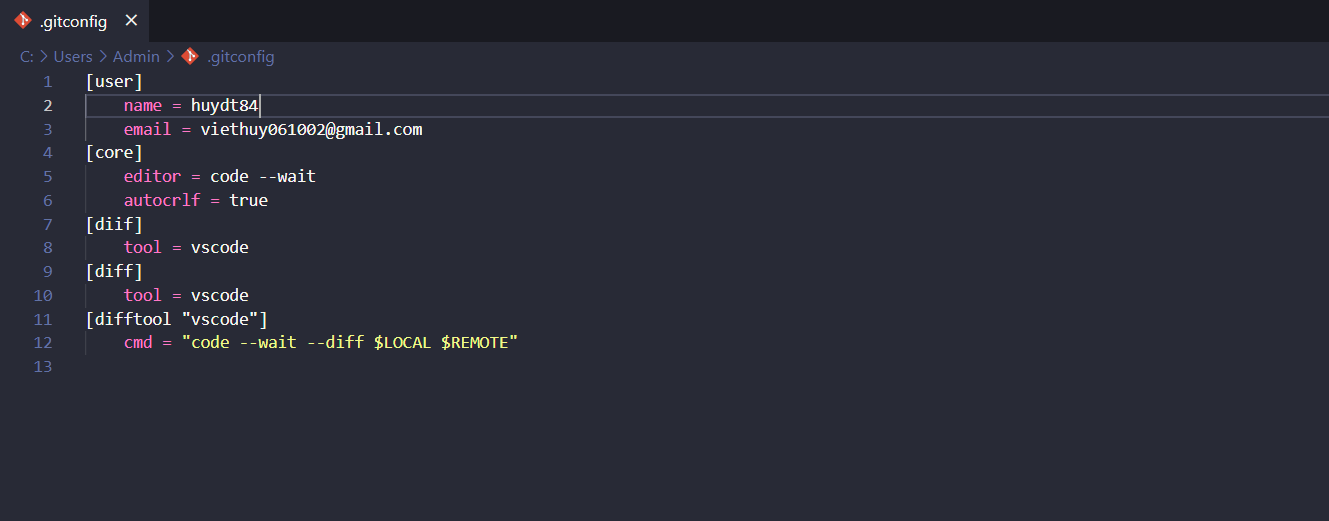Click the autocrlf key on line 6
The image size is (1329, 521).
(162, 200)
